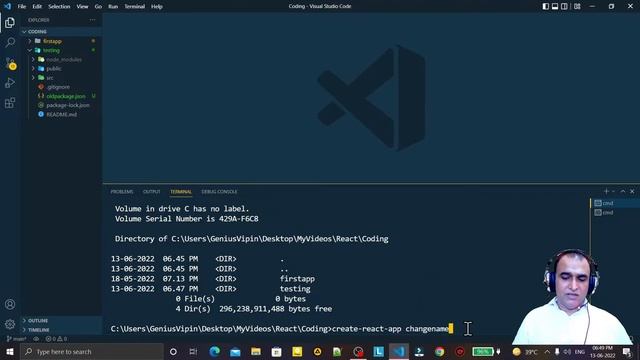Click the 'firstapp' directory listing in terminal
Screen dimensions: 640x360
297,279
